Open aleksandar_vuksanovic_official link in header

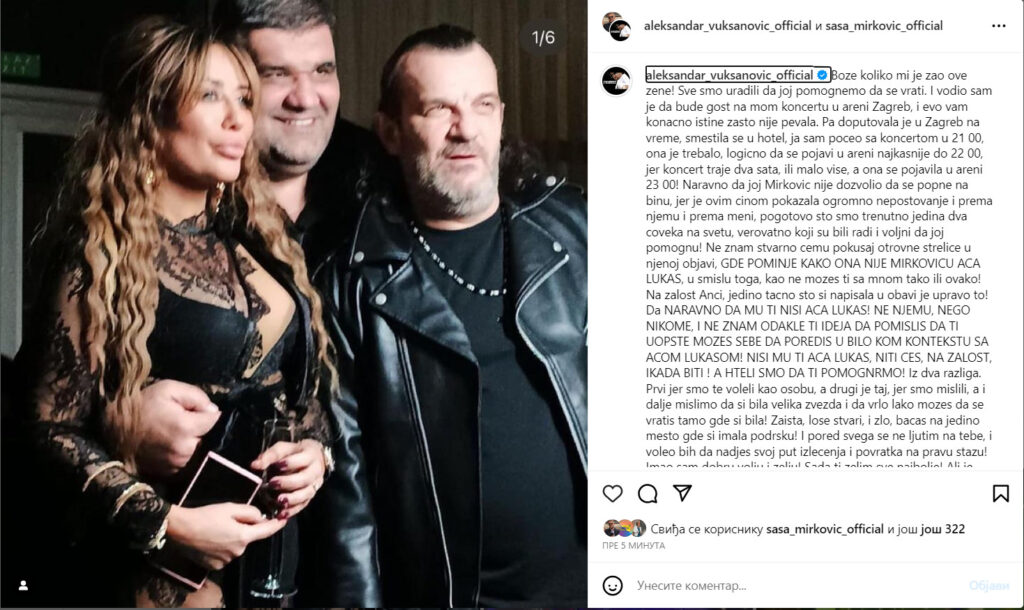pyautogui.click(x=728, y=26)
